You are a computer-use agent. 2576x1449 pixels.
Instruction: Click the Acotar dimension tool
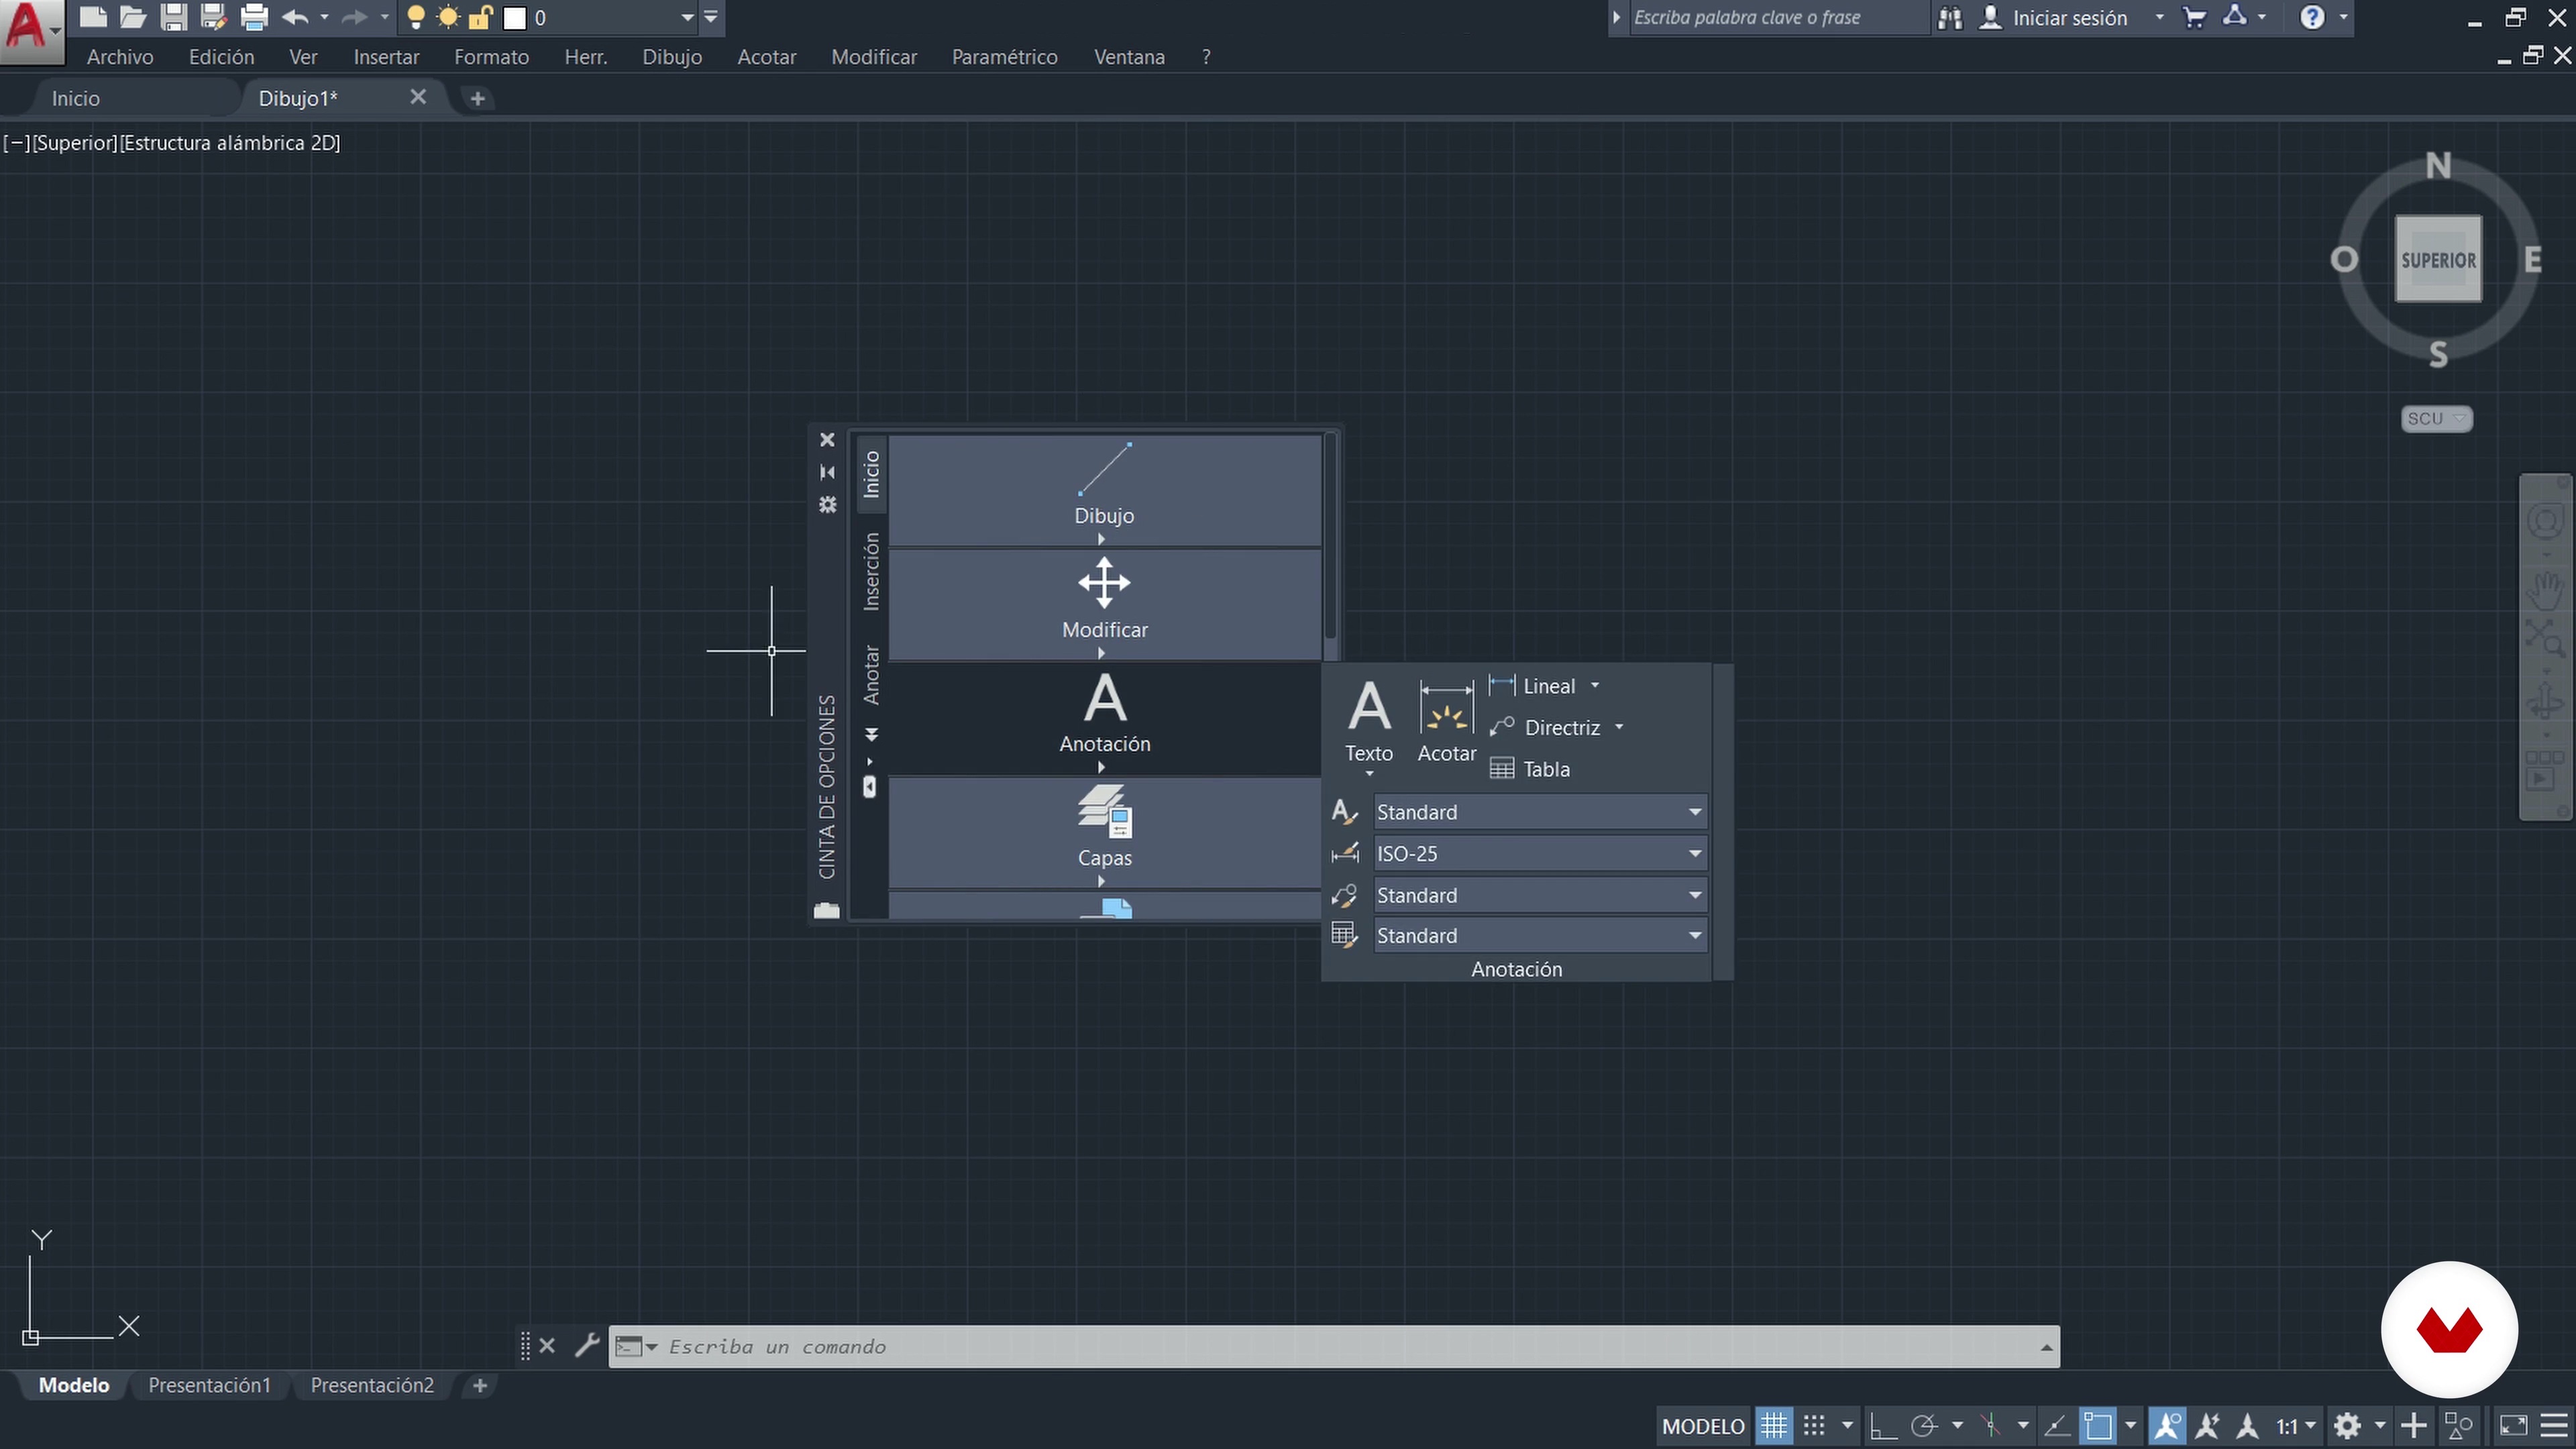click(1447, 721)
